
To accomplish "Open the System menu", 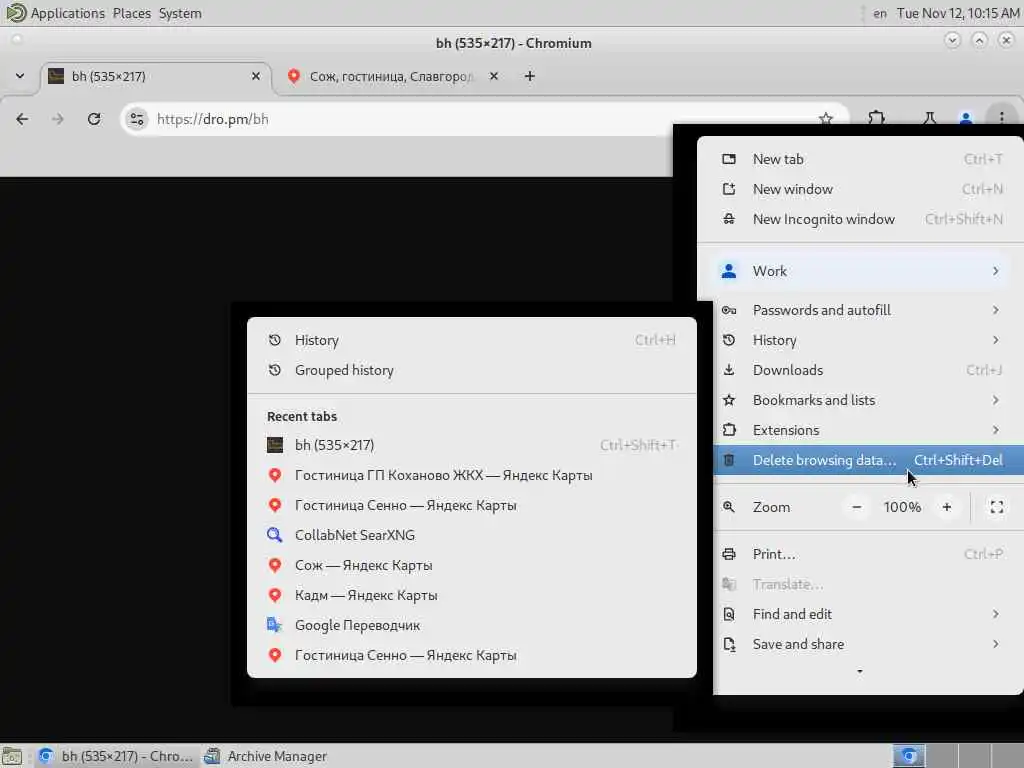I will 180,13.
